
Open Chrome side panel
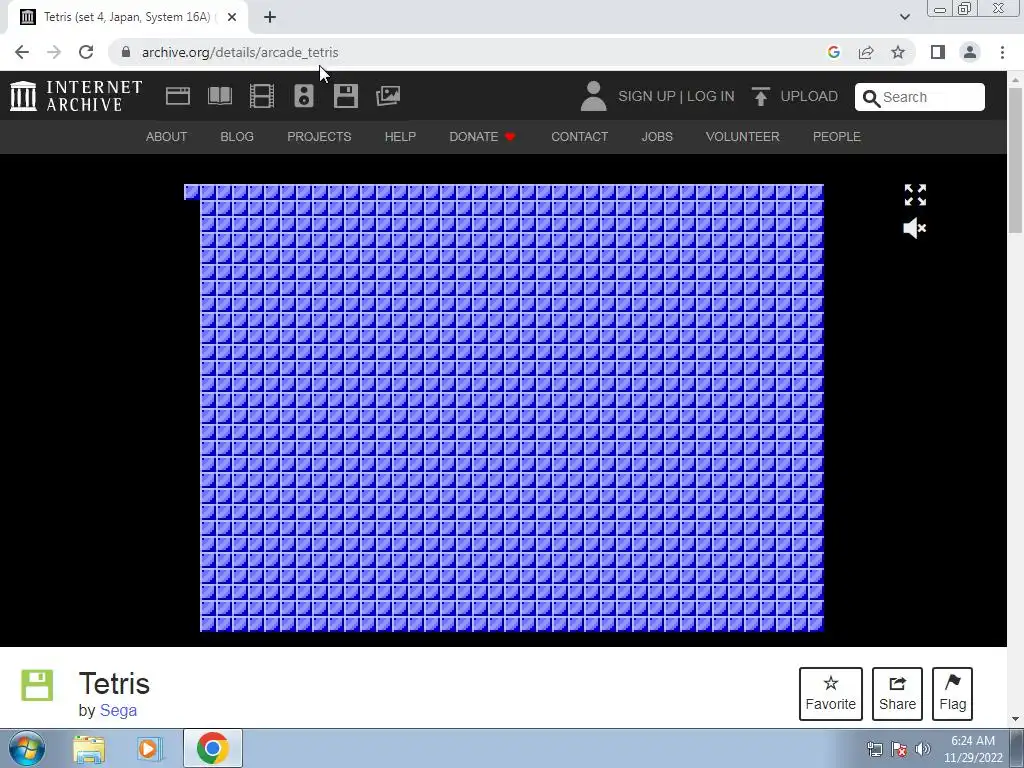pyautogui.click(x=938, y=52)
